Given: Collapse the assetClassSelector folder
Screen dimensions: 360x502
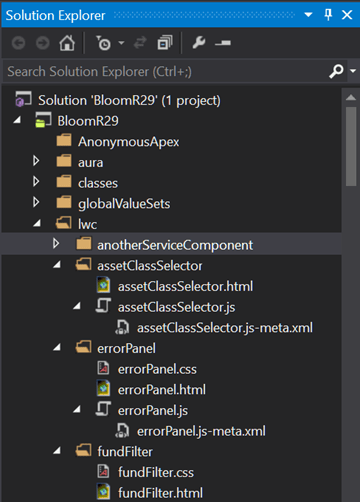Looking at the screenshot, I should 57,265.
